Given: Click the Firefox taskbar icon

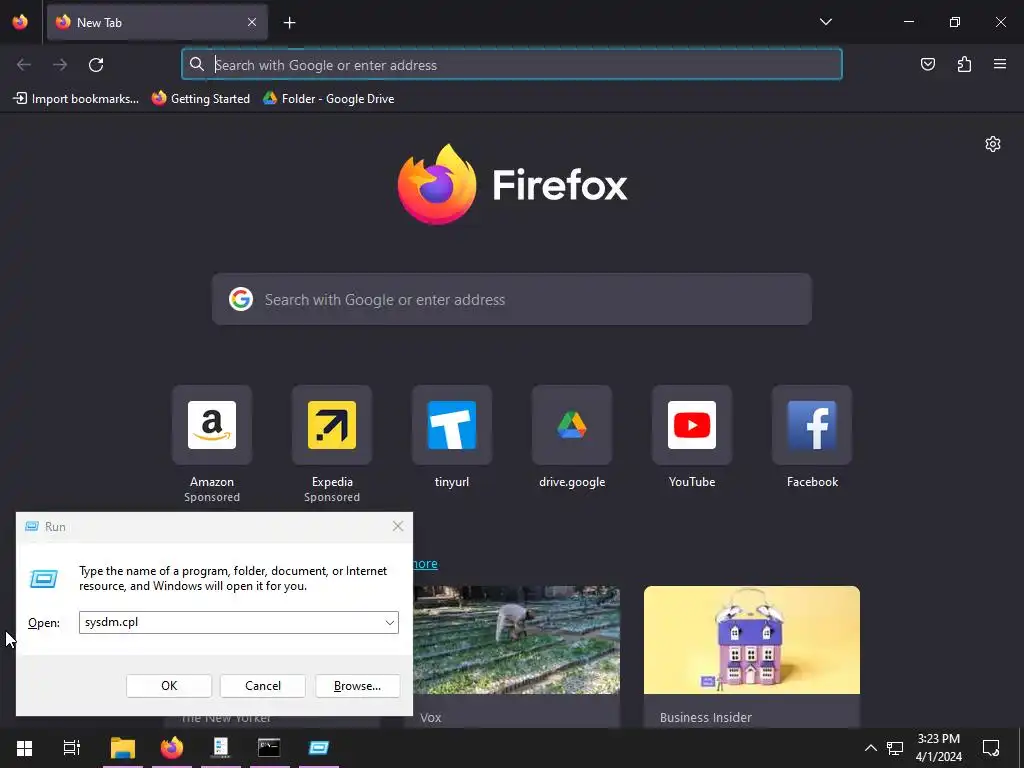Looking at the screenshot, I should (x=172, y=748).
